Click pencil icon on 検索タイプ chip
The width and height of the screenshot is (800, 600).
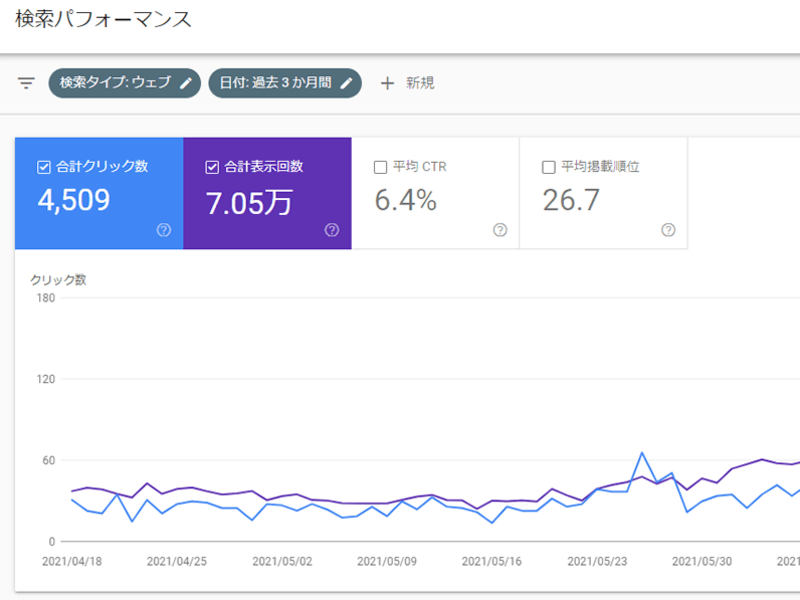(185, 83)
